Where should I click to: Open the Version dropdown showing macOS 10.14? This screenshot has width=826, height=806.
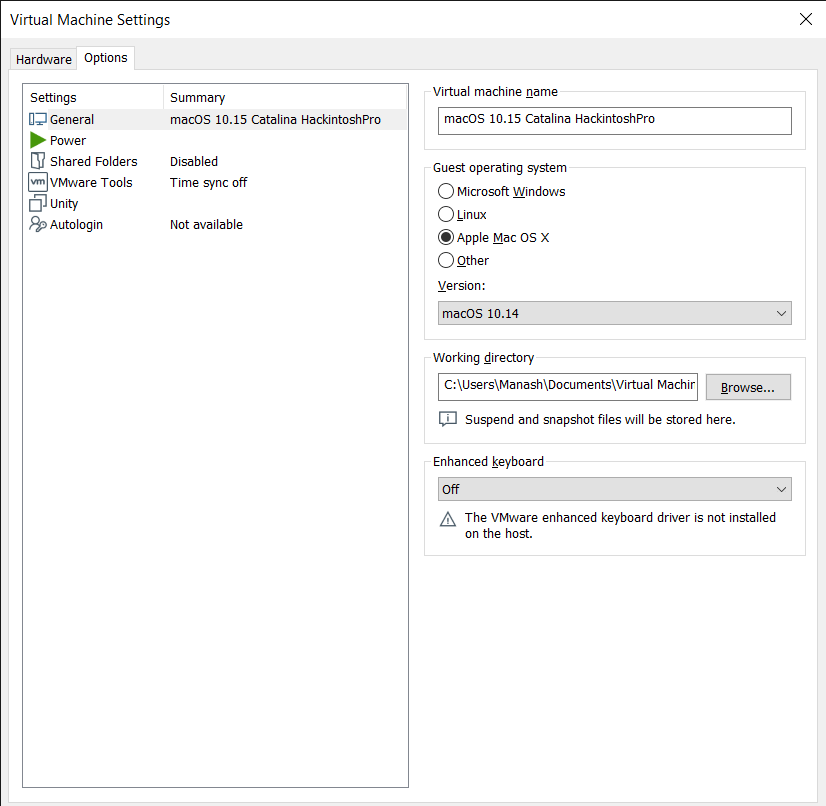pyautogui.click(x=614, y=313)
